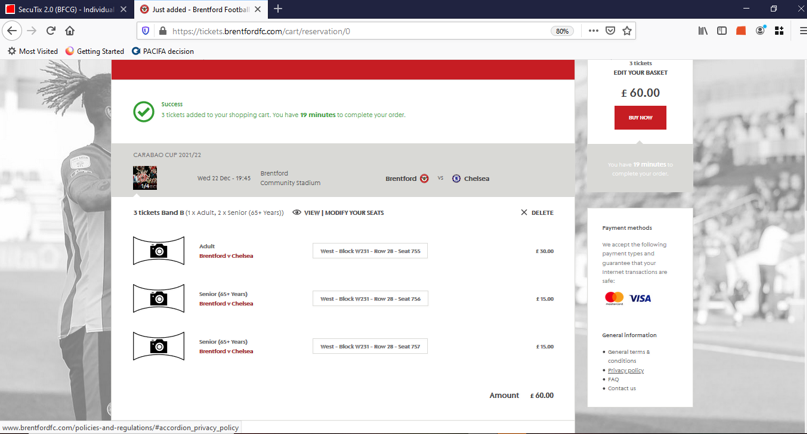Viewport: 807px width, 434px height.
Task: Close the SecuTix 2.0 tab
Action: click(x=124, y=9)
